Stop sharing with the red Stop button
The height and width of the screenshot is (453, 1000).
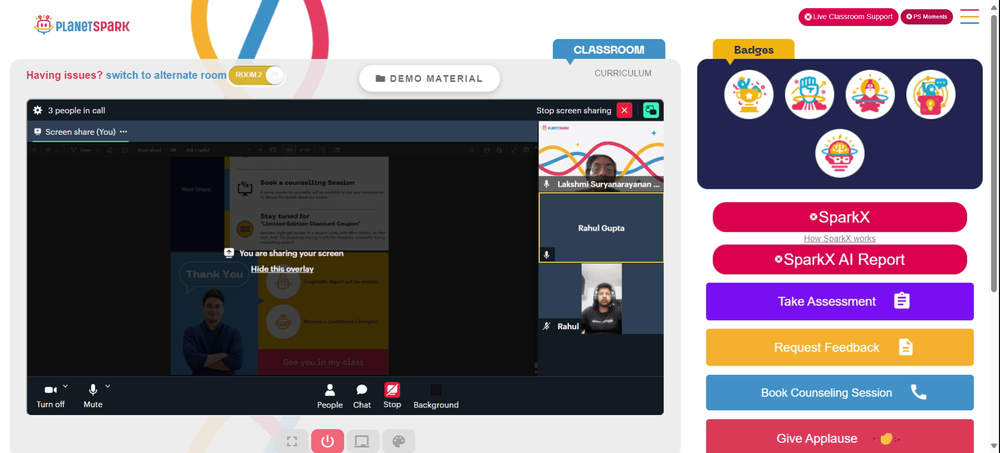[x=392, y=396]
